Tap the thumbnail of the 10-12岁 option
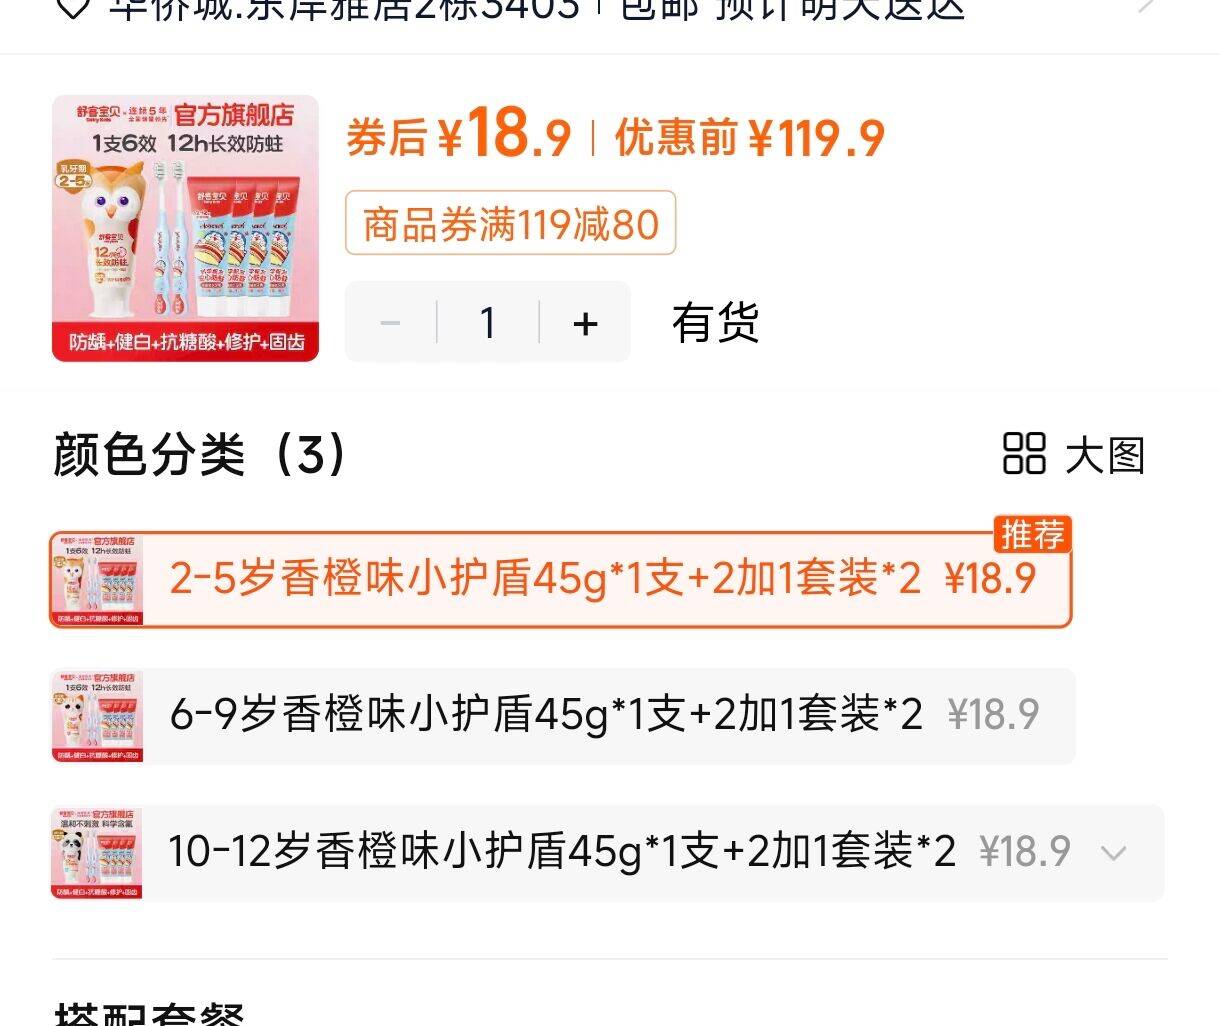1220x1026 pixels. (x=97, y=853)
